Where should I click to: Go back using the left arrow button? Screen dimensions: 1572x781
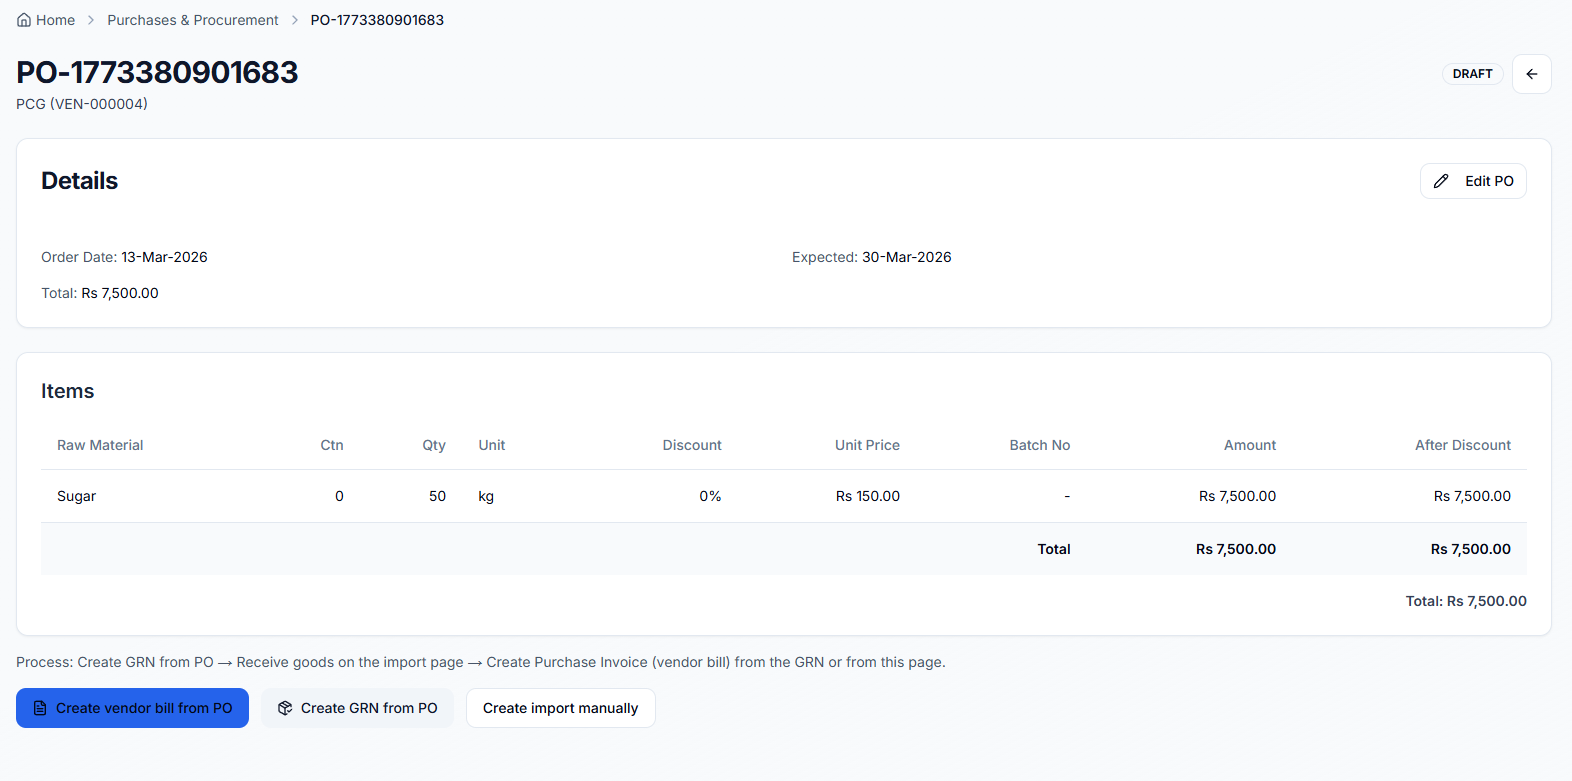click(x=1531, y=74)
